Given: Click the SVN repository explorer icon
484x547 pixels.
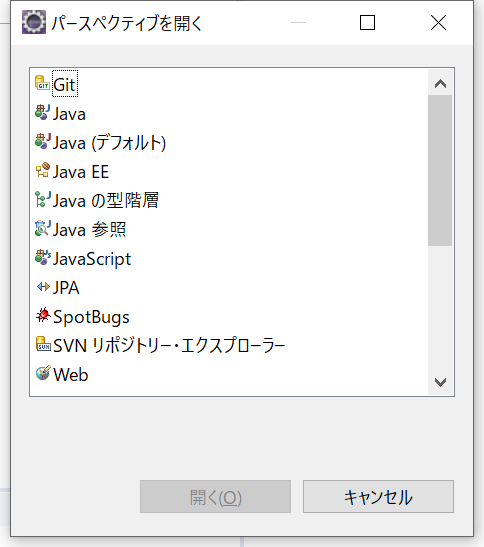Looking at the screenshot, I should coord(43,344).
